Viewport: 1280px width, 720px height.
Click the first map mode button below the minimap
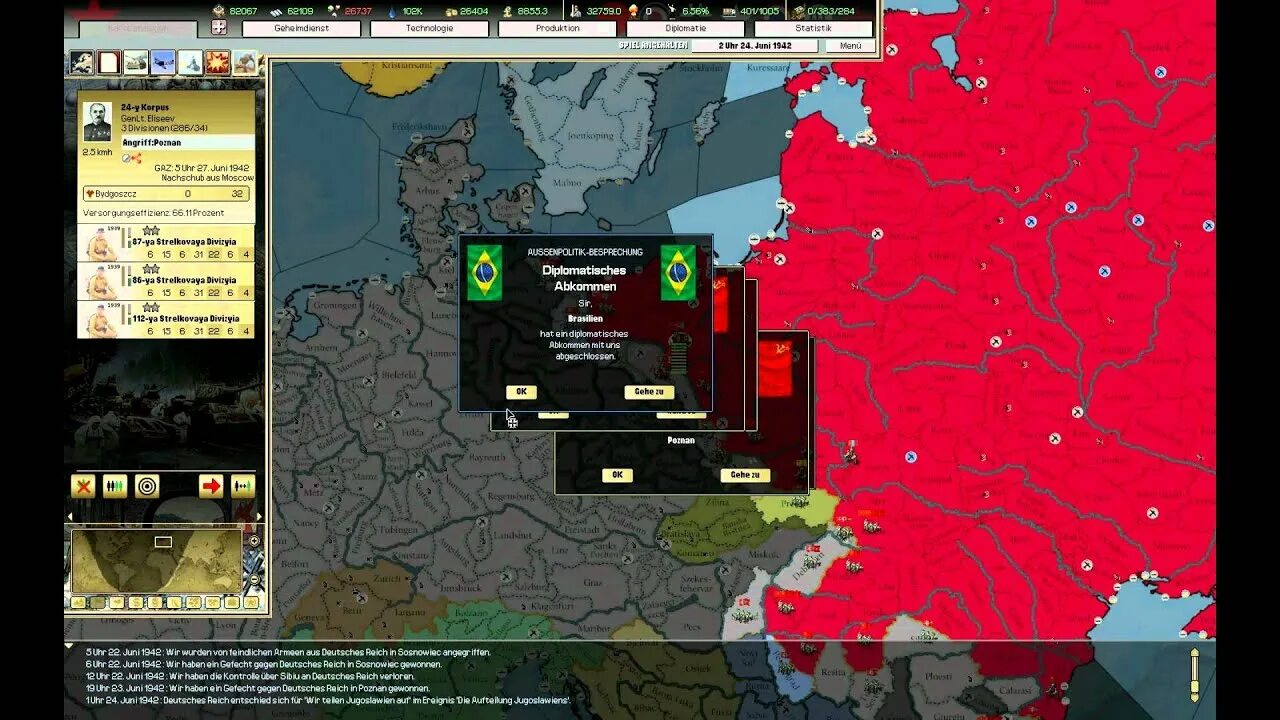click(x=78, y=603)
